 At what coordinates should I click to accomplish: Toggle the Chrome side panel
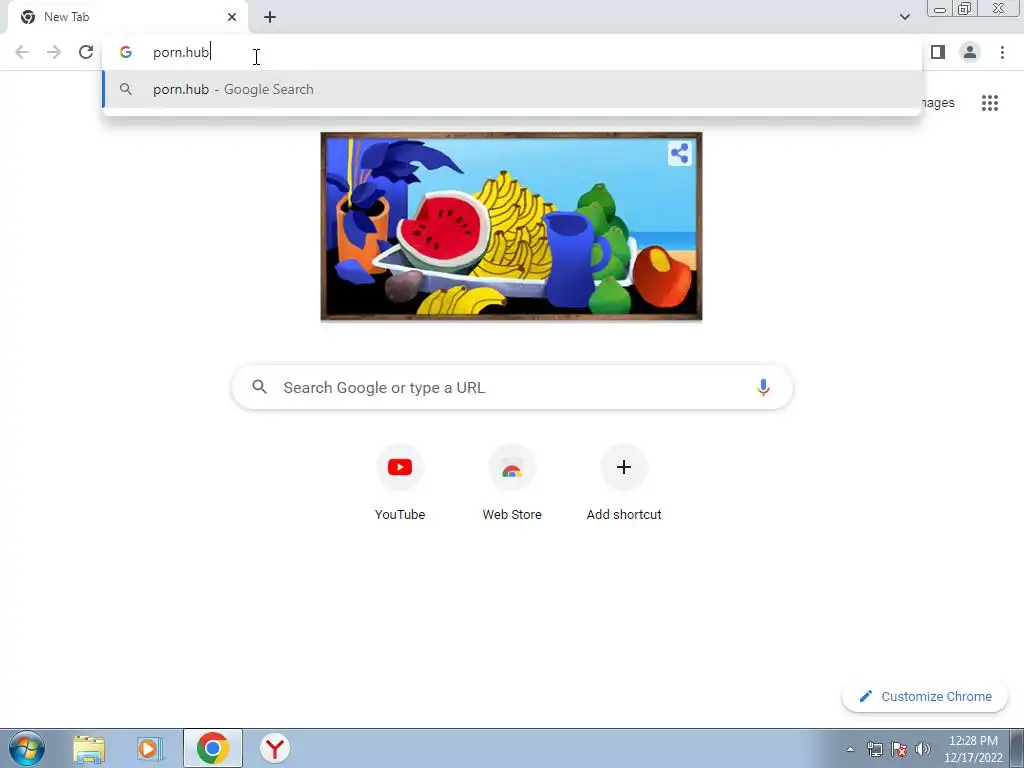[938, 52]
